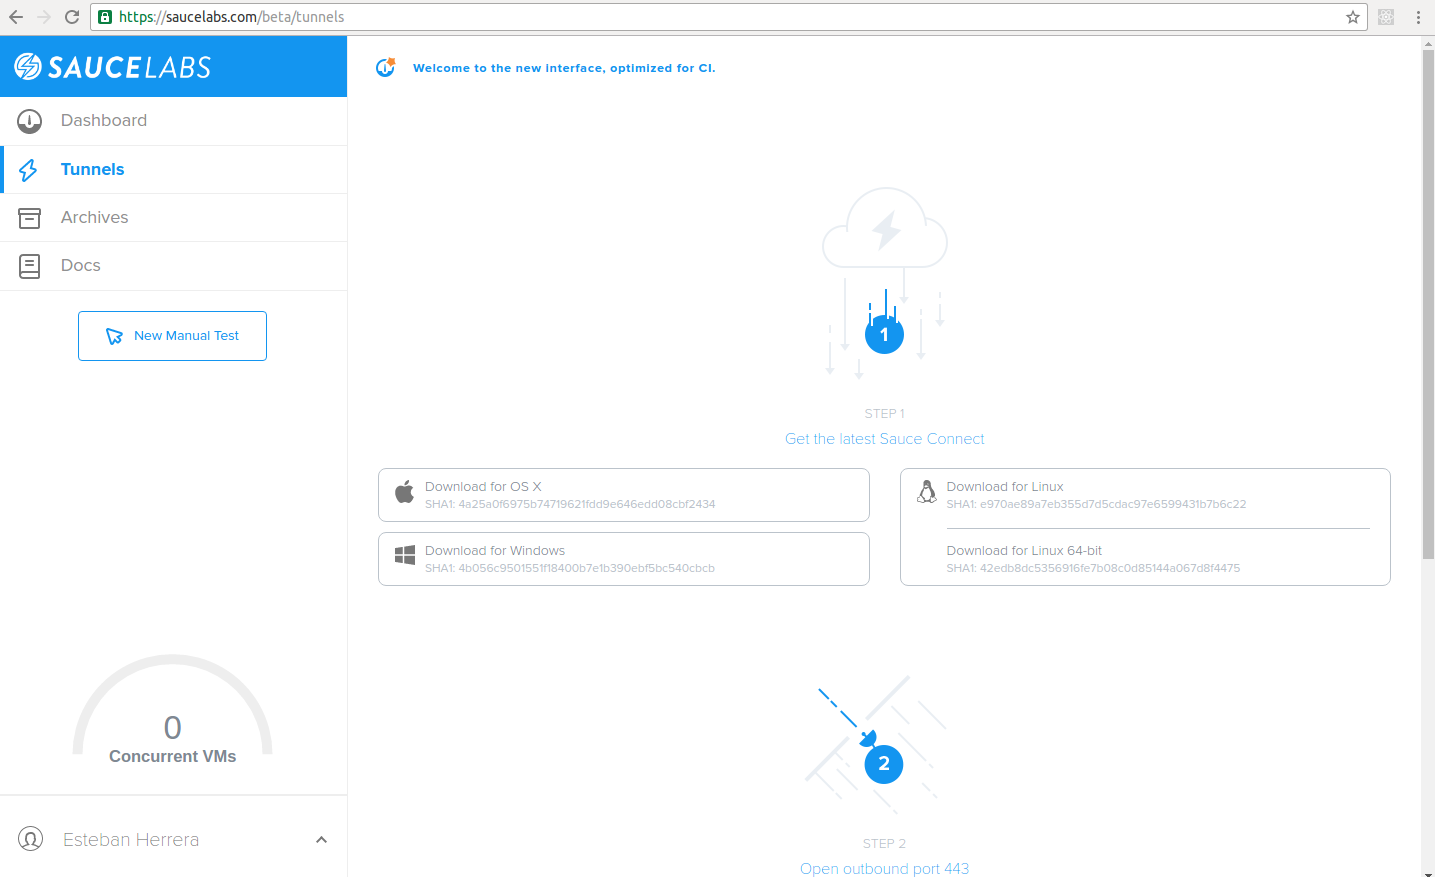Screen dimensions: 1435x877
Task: Click the Sauce Labs logo
Action: [112, 67]
